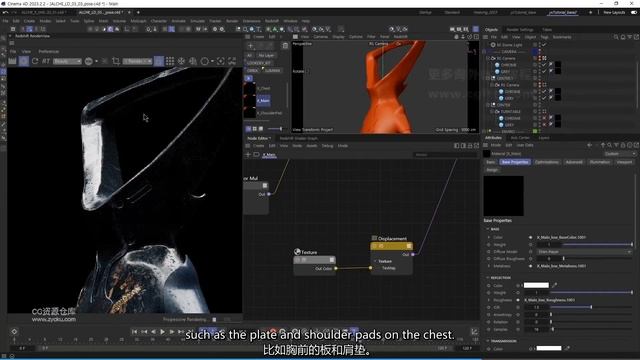Click the back arrow in Attributes panel
Viewport: 640px width, 360px height.
tap(589, 145)
